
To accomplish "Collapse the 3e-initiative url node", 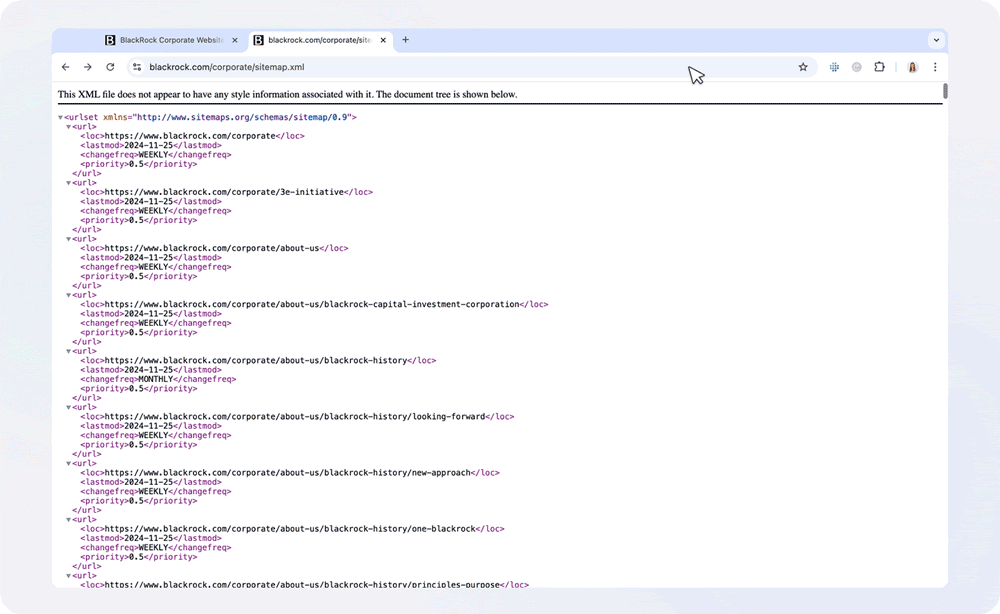I will pyautogui.click(x=69, y=183).
